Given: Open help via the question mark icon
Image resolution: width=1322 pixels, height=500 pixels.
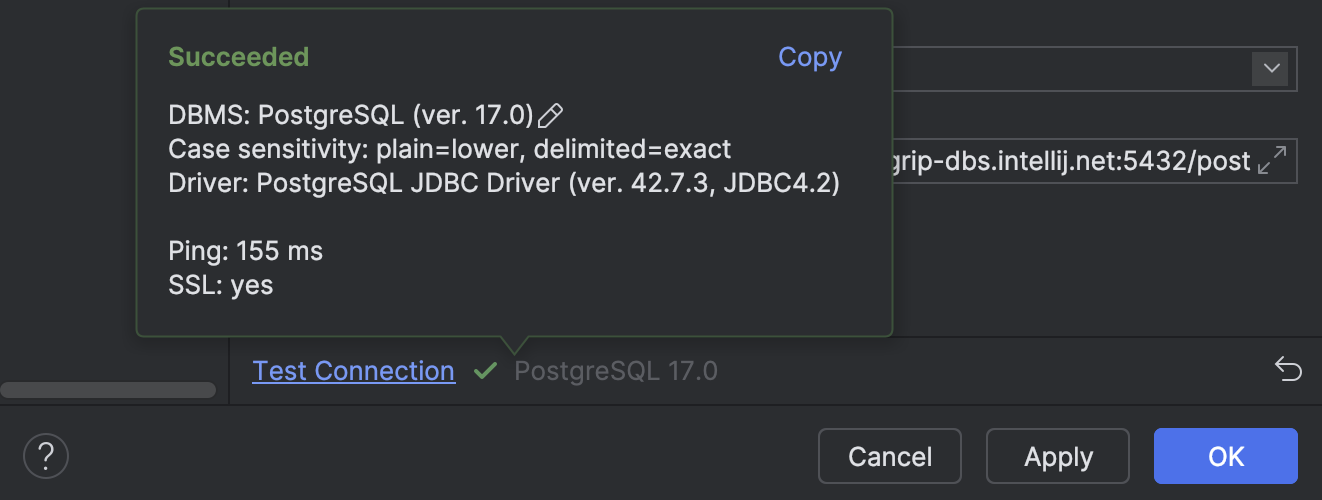Looking at the screenshot, I should (x=45, y=457).
